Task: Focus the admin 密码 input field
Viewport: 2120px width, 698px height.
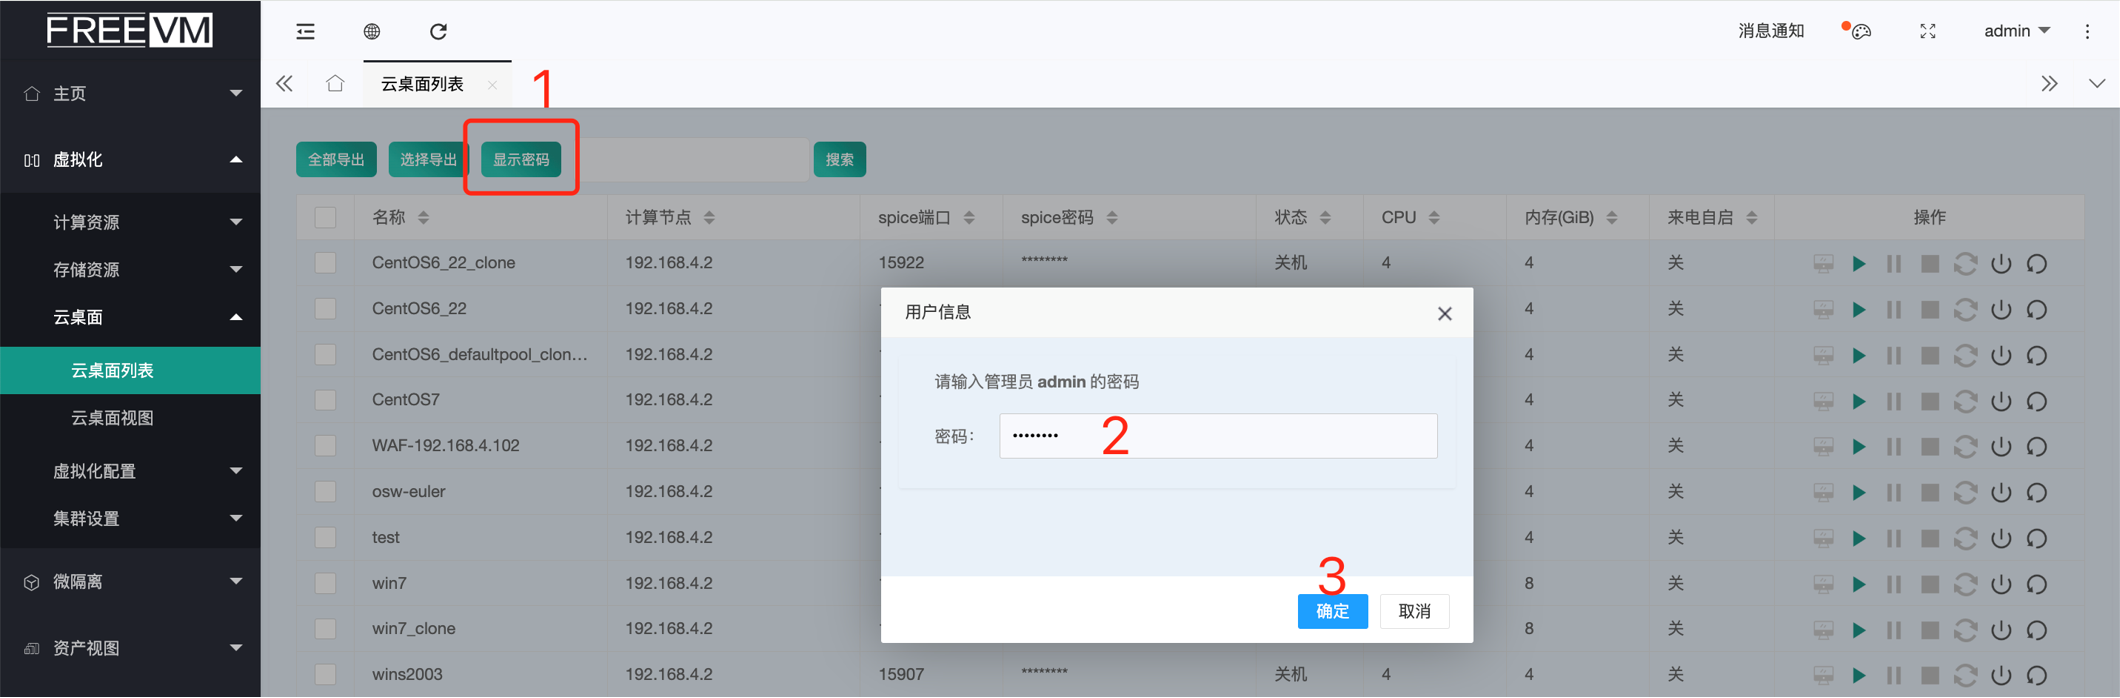Action: click(1218, 436)
